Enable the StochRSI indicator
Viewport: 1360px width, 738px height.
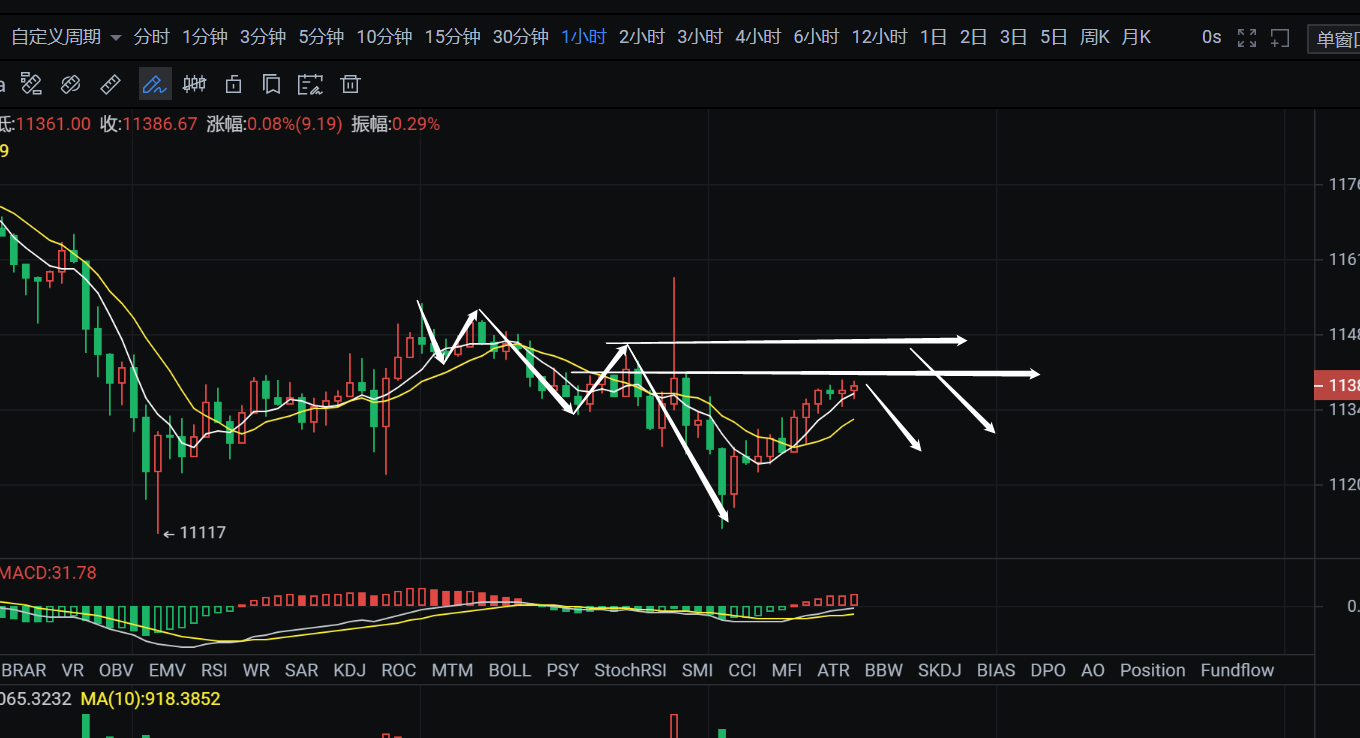630,670
